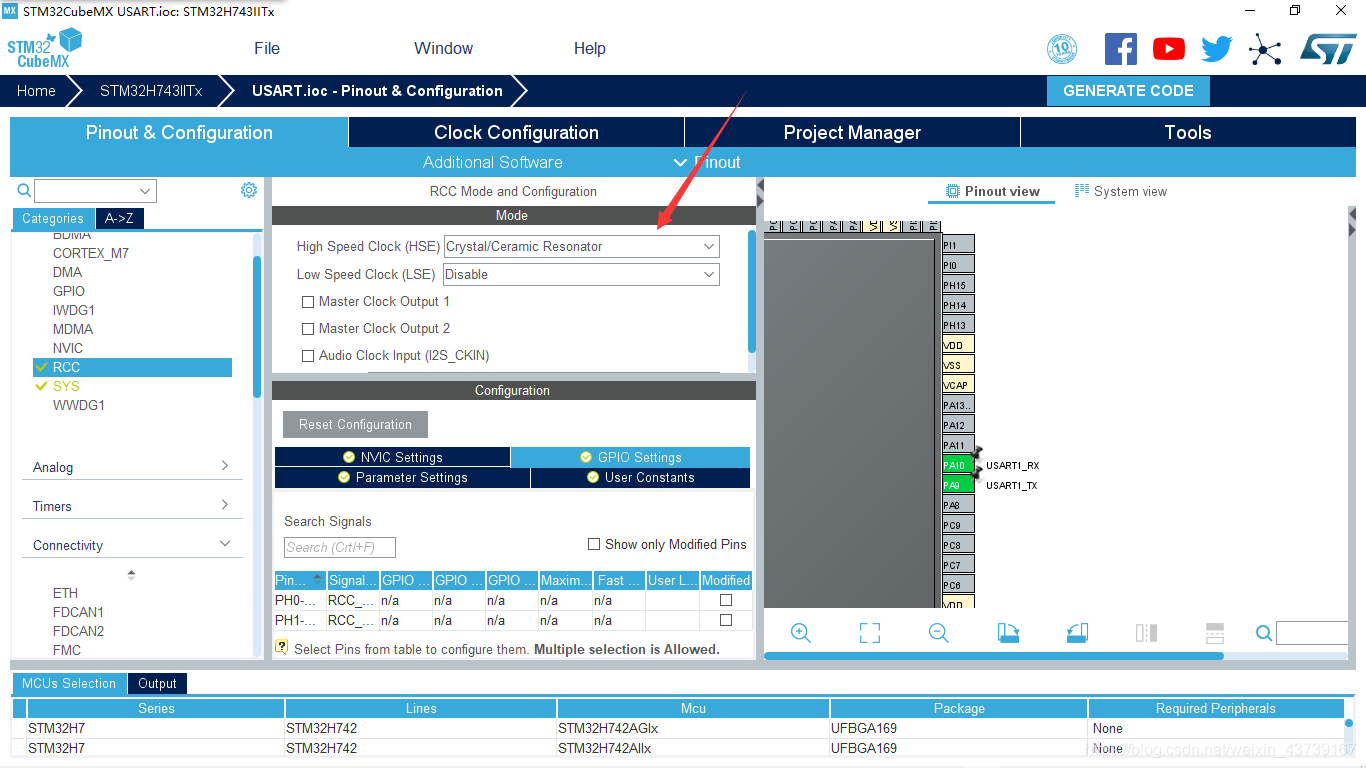This screenshot has height=768, width=1366.
Task: Click the ST logo
Action: pyautogui.click(x=1328, y=48)
